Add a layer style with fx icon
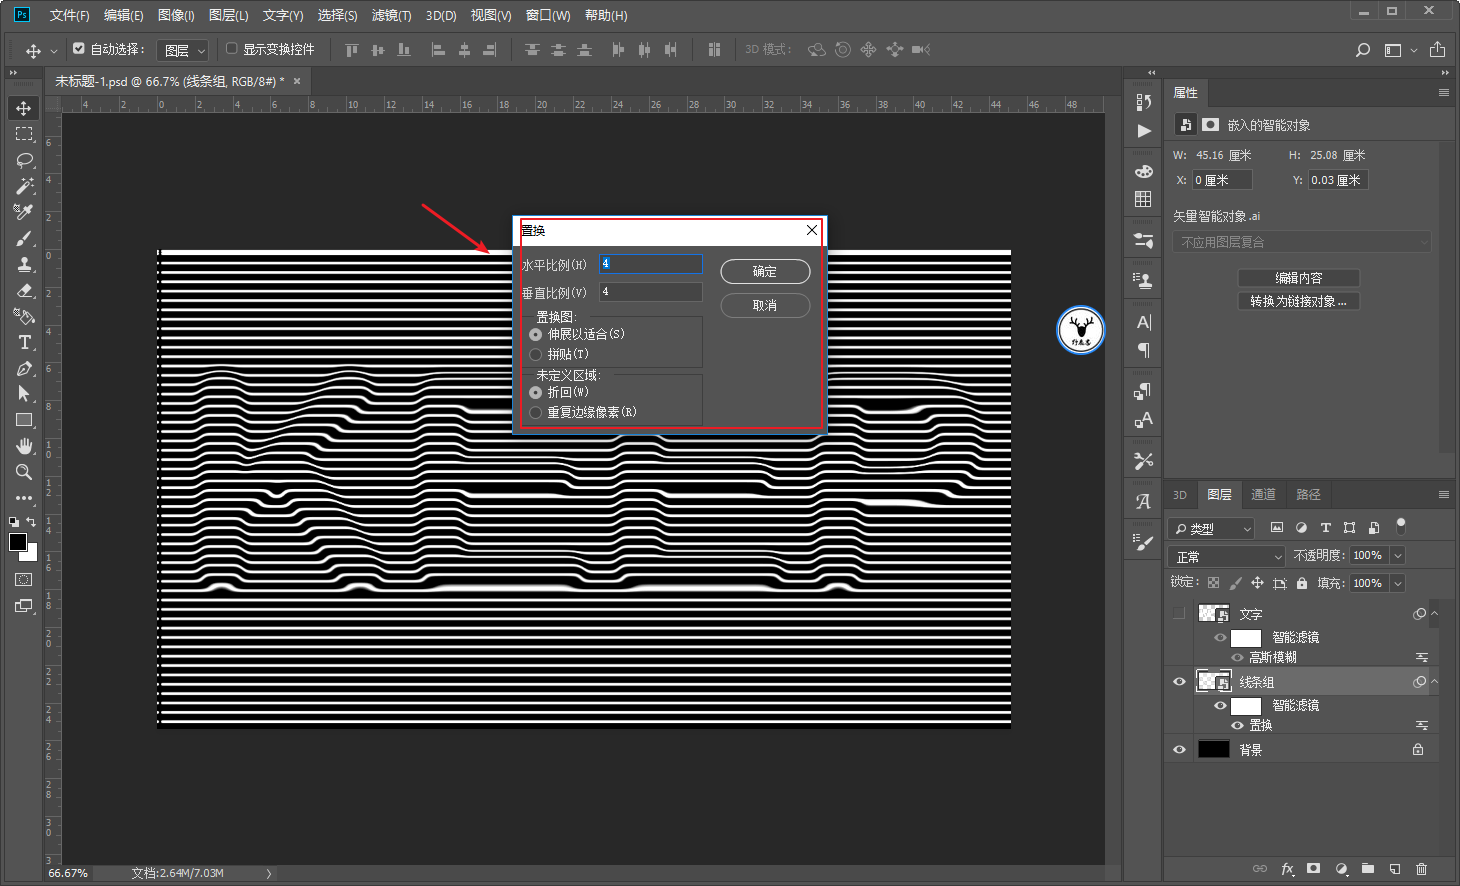 [x=1287, y=869]
